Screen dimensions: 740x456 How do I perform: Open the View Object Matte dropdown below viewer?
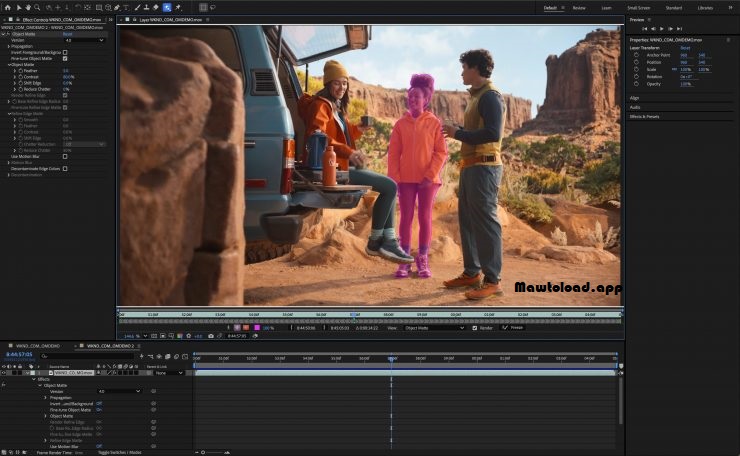pos(434,328)
